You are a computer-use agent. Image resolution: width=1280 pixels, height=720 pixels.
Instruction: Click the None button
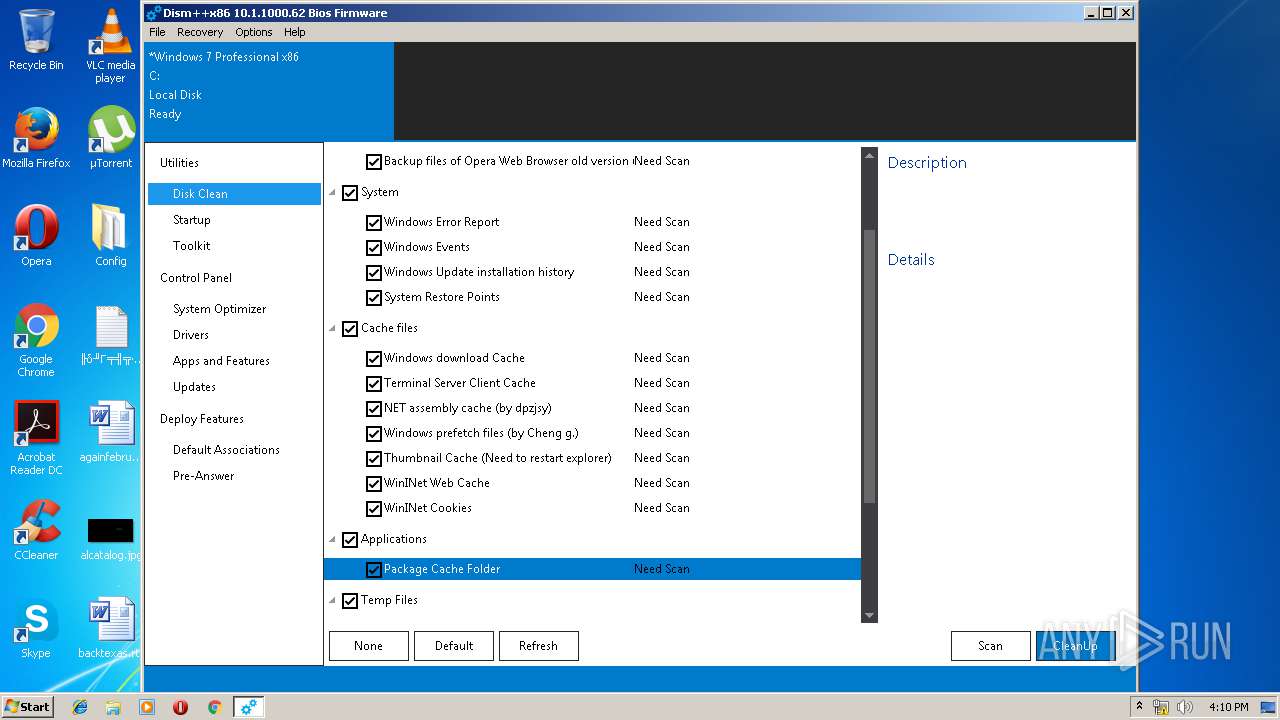[369, 646]
